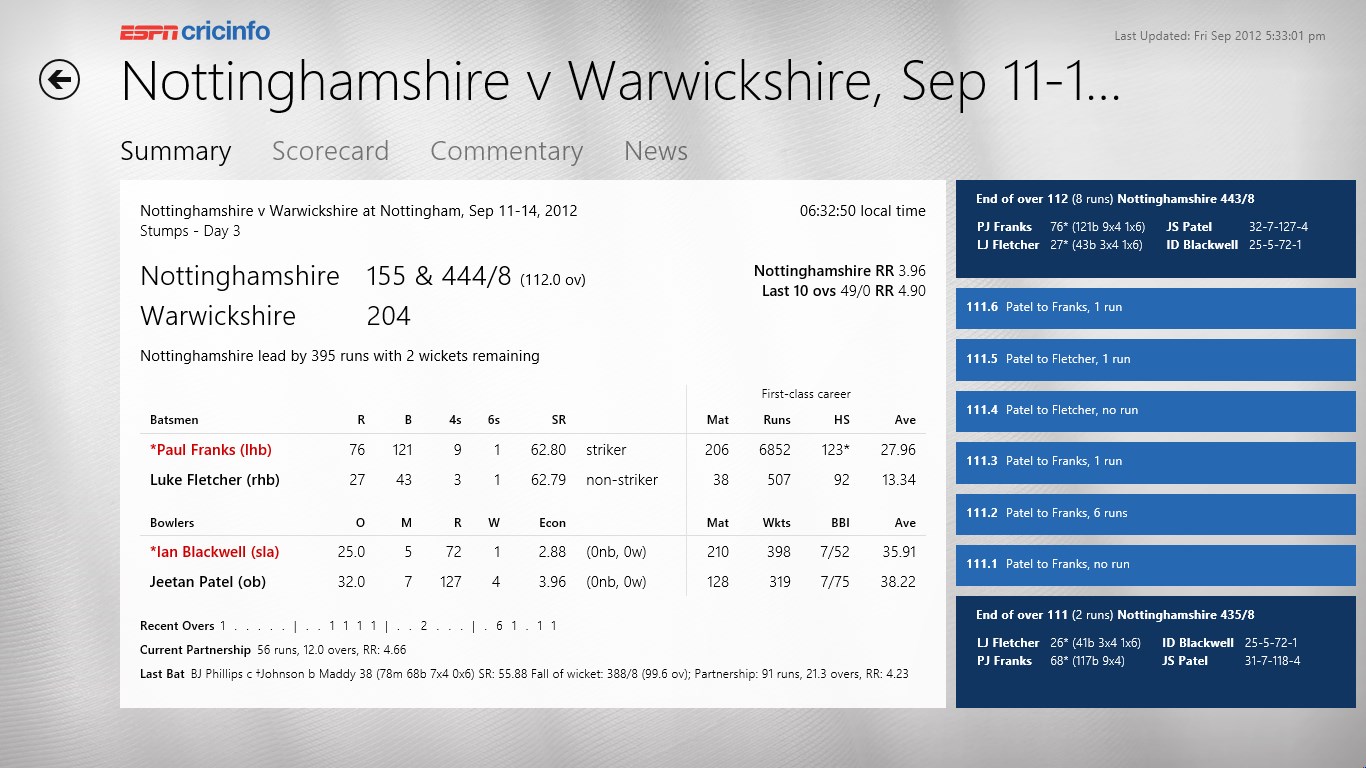Select ball 111.2 Patel to Franks, 6 runs

click(x=1155, y=513)
